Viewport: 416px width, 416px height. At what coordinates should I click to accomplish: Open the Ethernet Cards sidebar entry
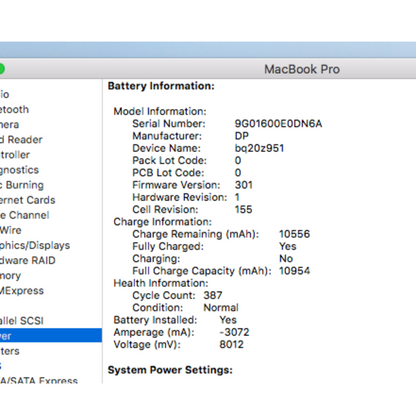[28, 200]
